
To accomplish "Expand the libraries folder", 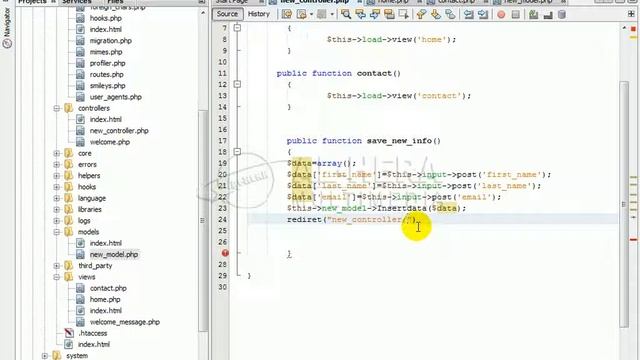I will tap(57, 209).
